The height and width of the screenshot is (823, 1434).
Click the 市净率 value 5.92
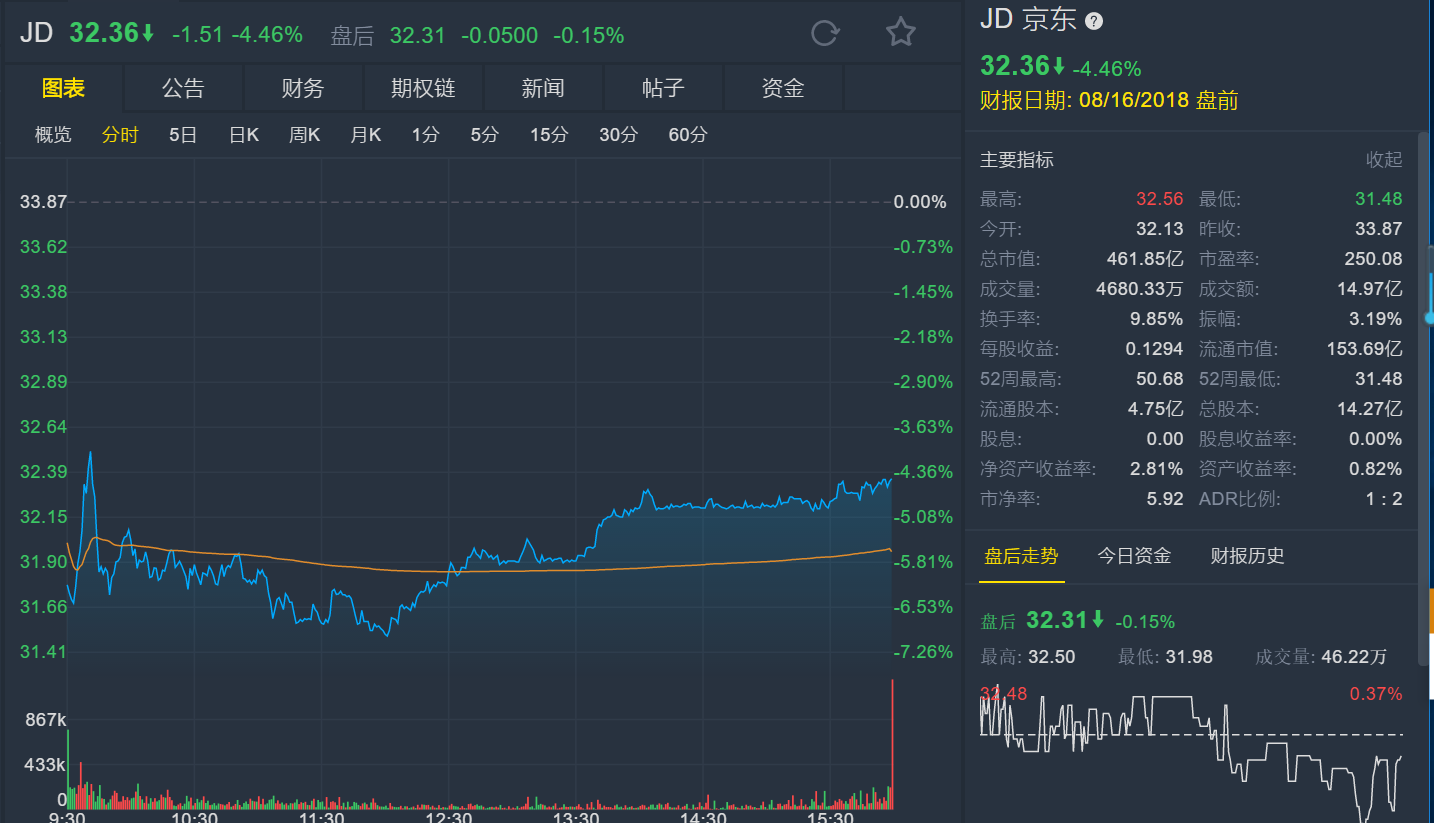[x=1165, y=499]
